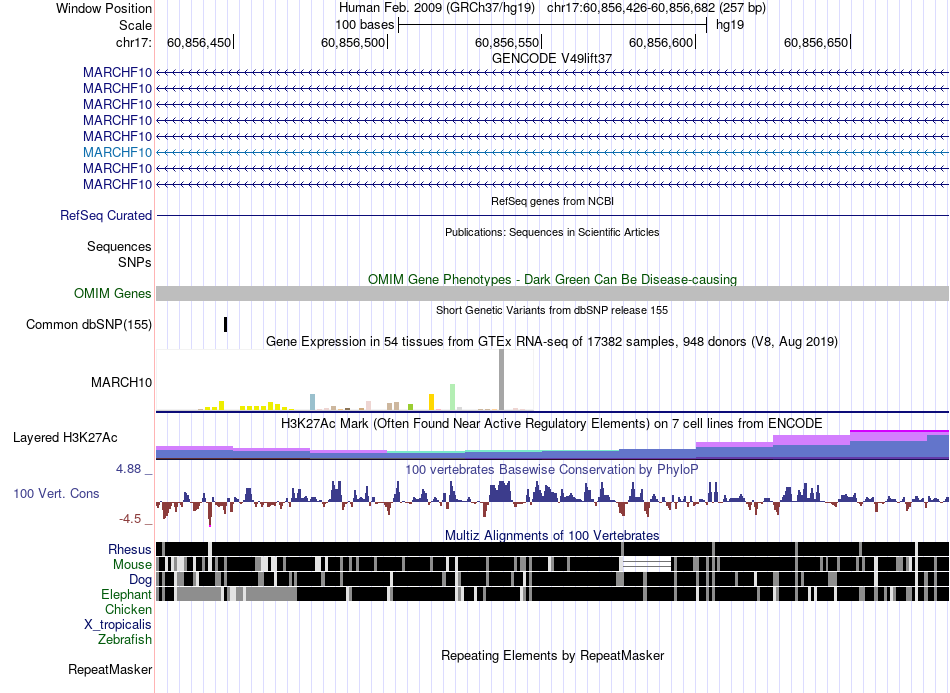Image resolution: width=950 pixels, height=693 pixels.
Task: Click 'Human Feb. 2009 (GRCh37/hg19)' text
Action: point(437,8)
